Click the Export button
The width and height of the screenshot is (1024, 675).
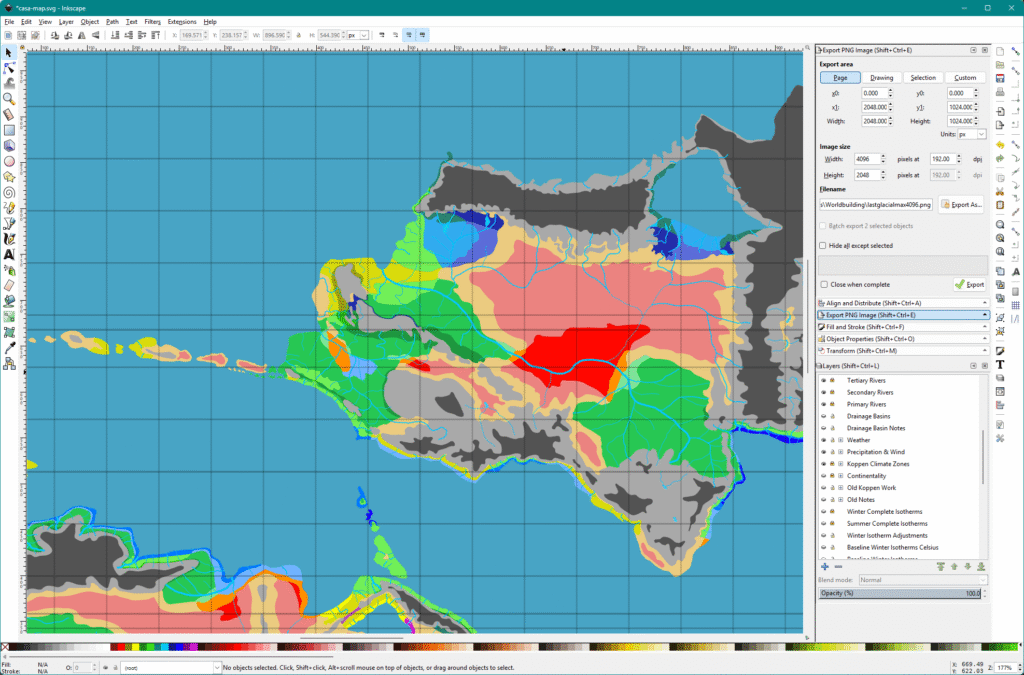coord(970,285)
